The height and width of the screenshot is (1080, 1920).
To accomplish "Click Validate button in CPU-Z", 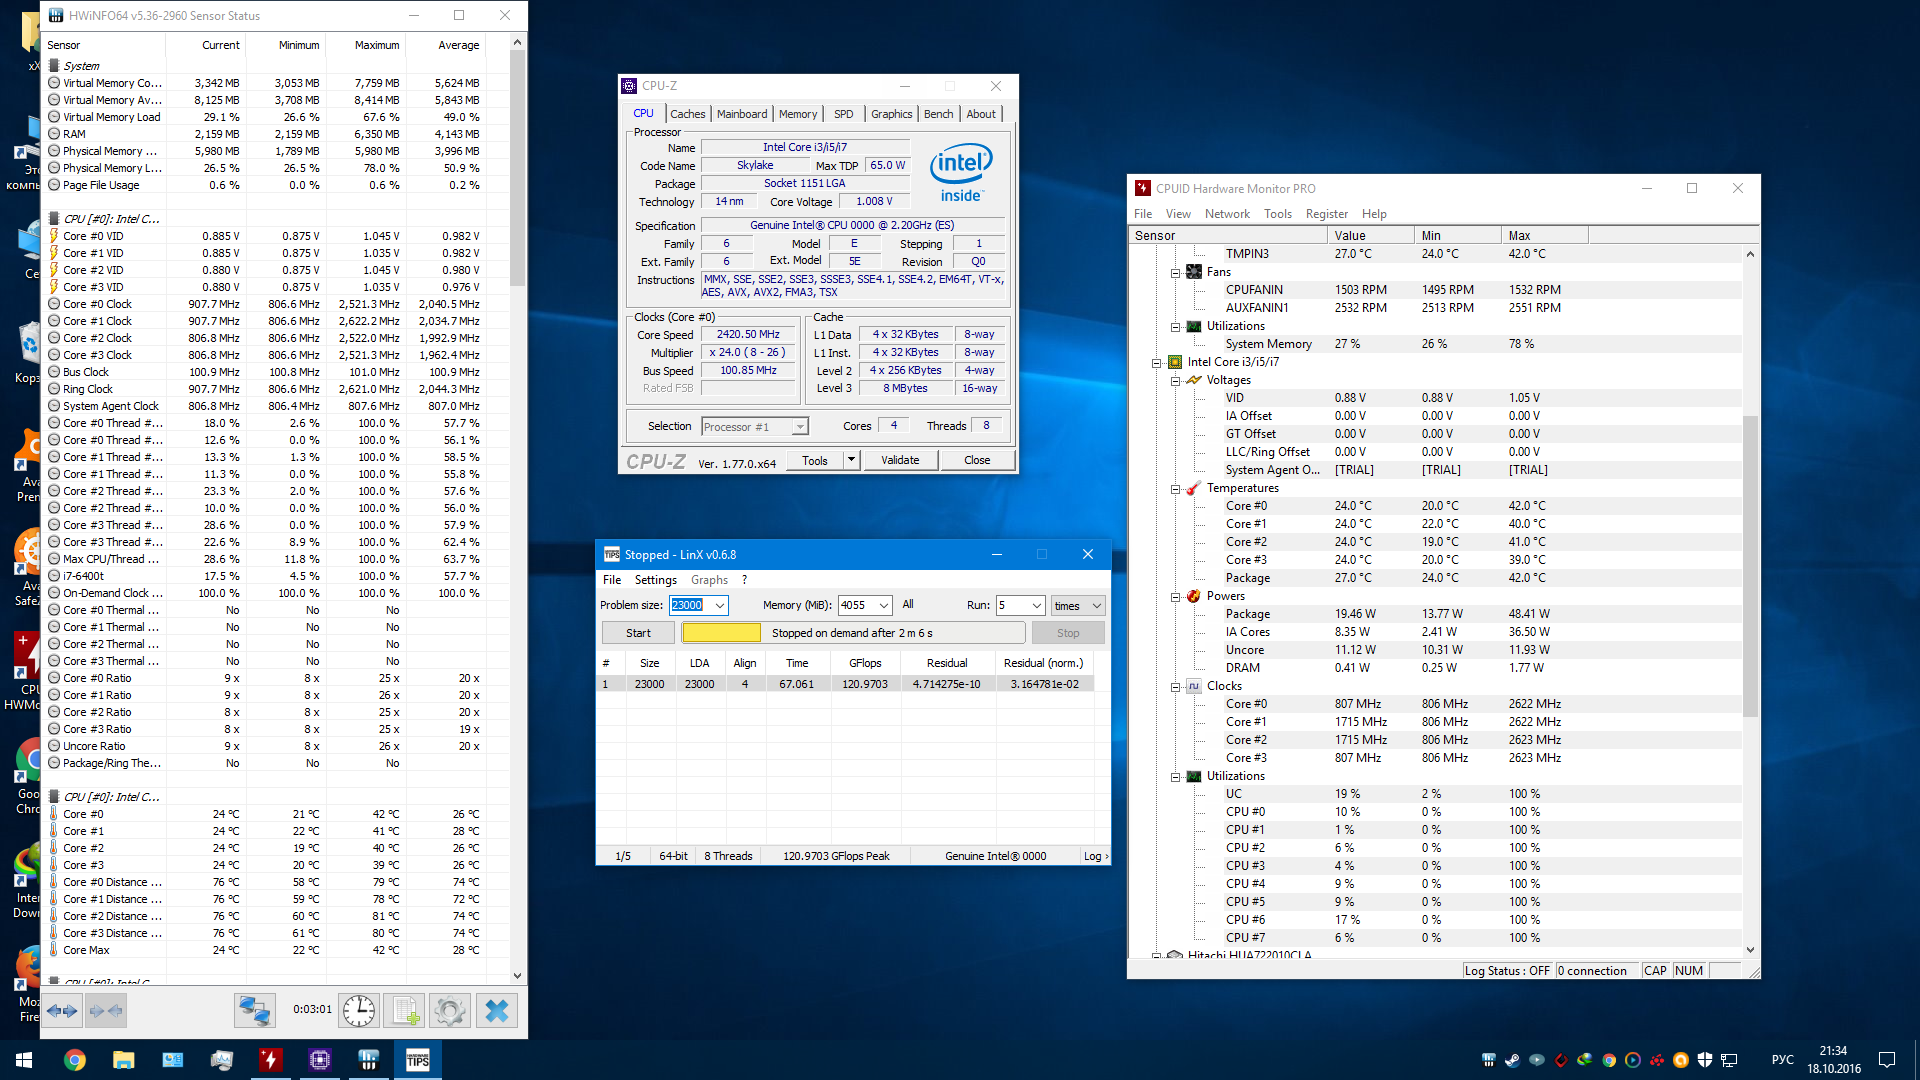I will pos(899,460).
